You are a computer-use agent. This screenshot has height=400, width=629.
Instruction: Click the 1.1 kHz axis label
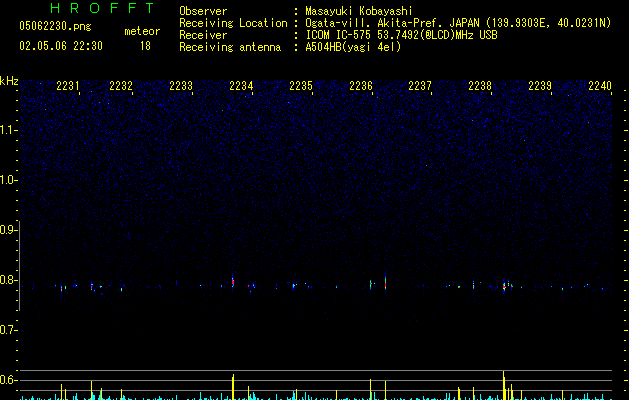pyautogui.click(x=8, y=130)
